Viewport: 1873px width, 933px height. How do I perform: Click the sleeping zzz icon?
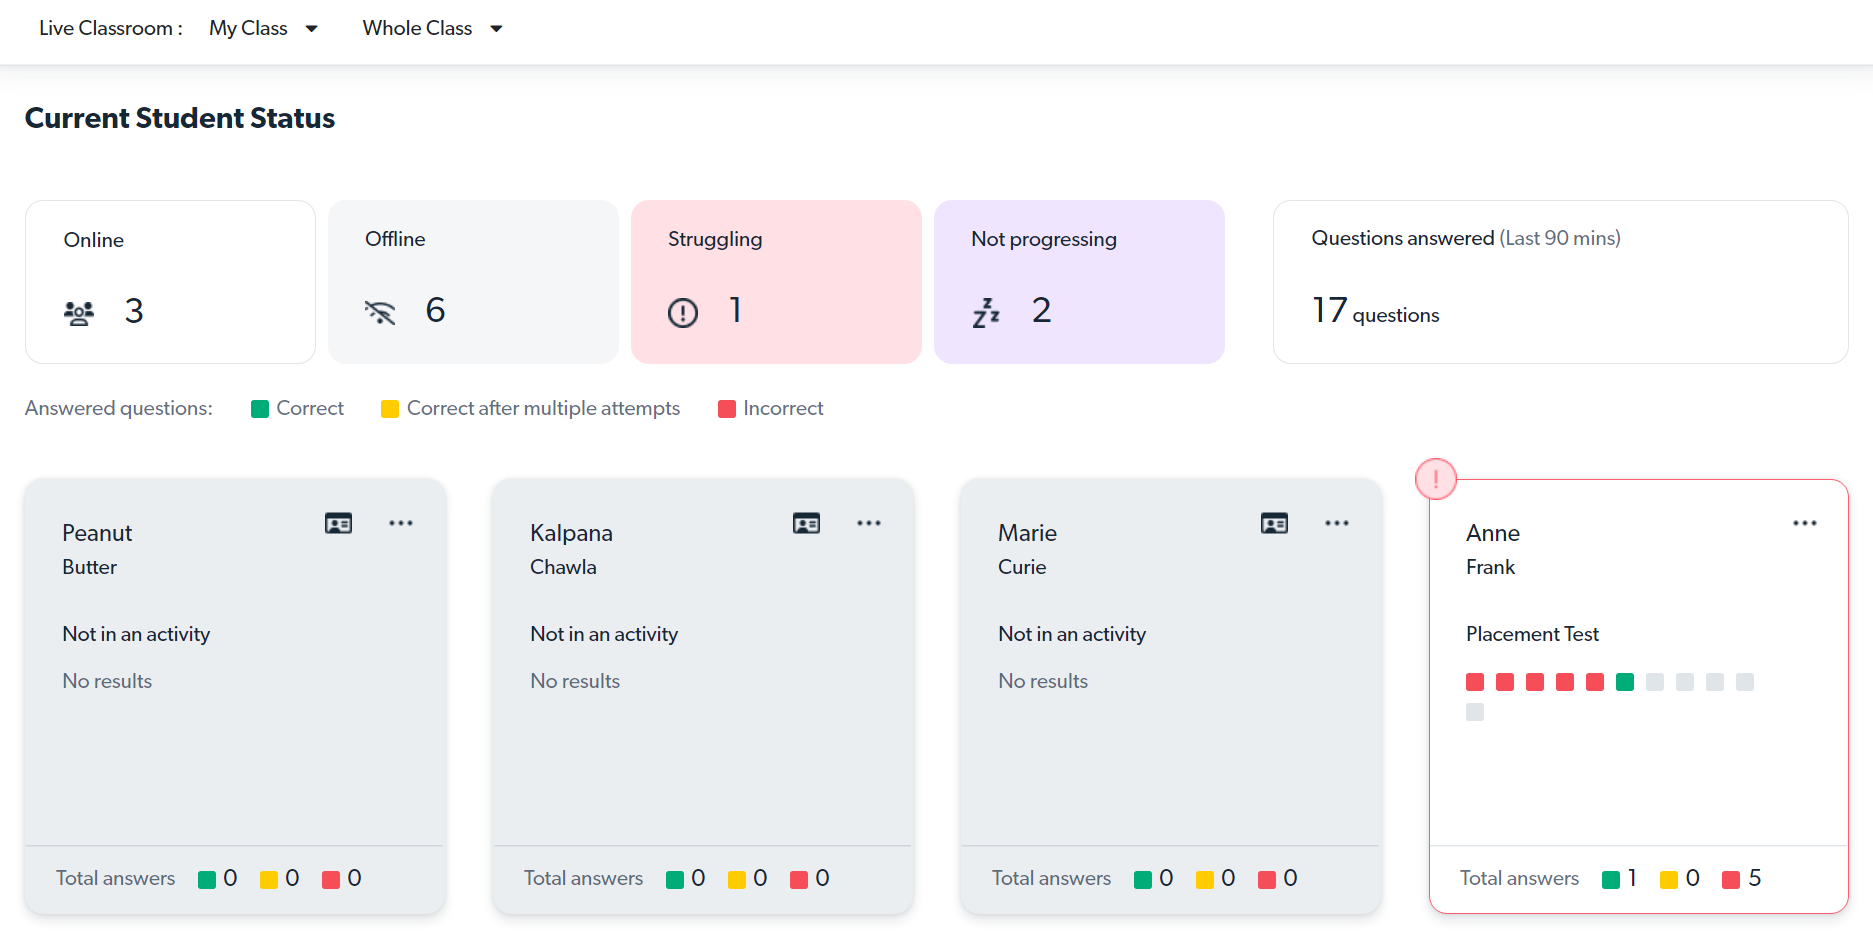986,313
